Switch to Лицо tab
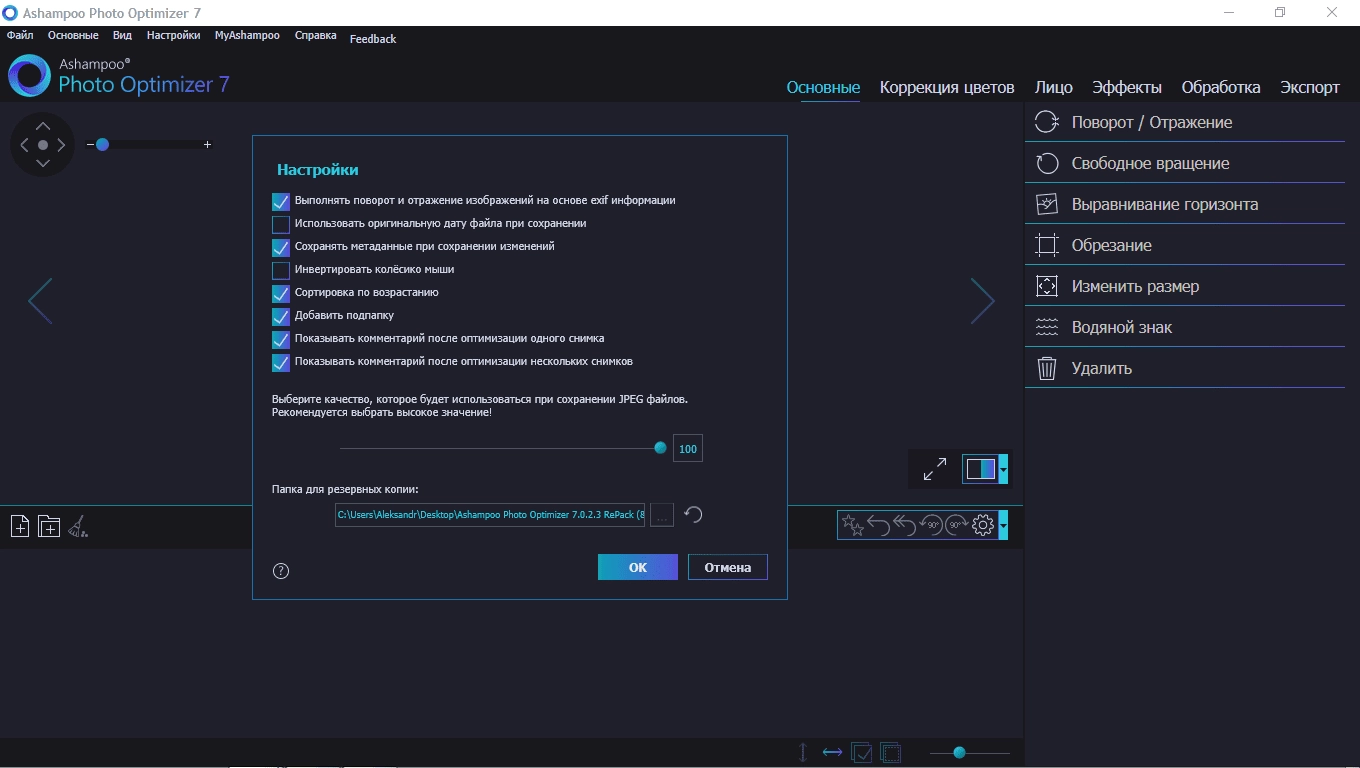The image size is (1360, 768). click(x=1054, y=87)
